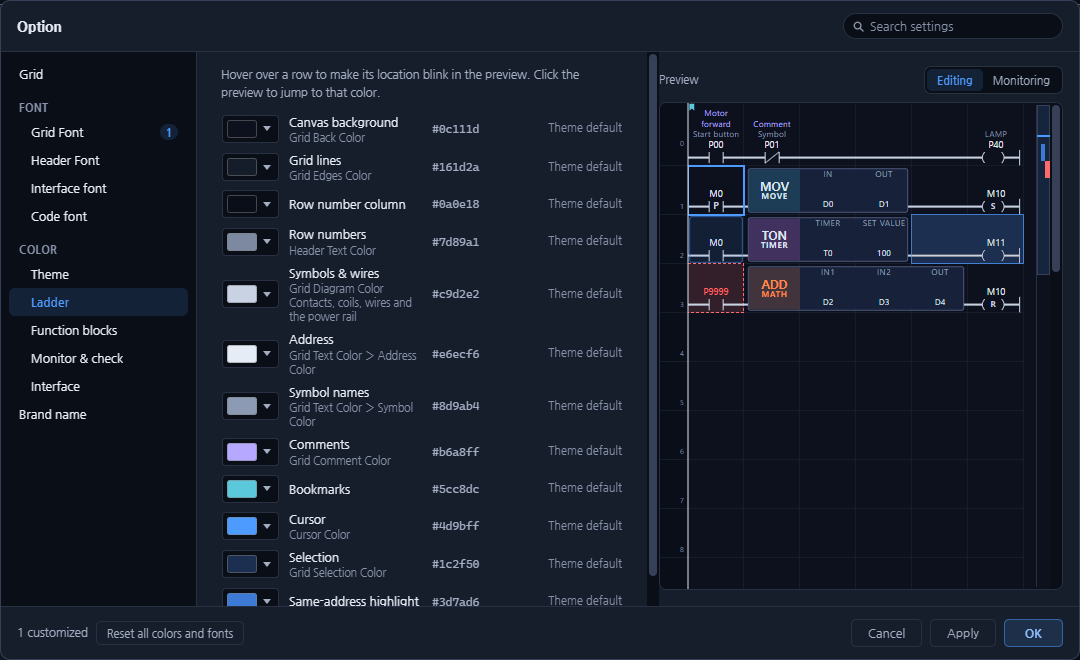
Task: Click the color list vertical scrollbar
Action: pos(652,316)
